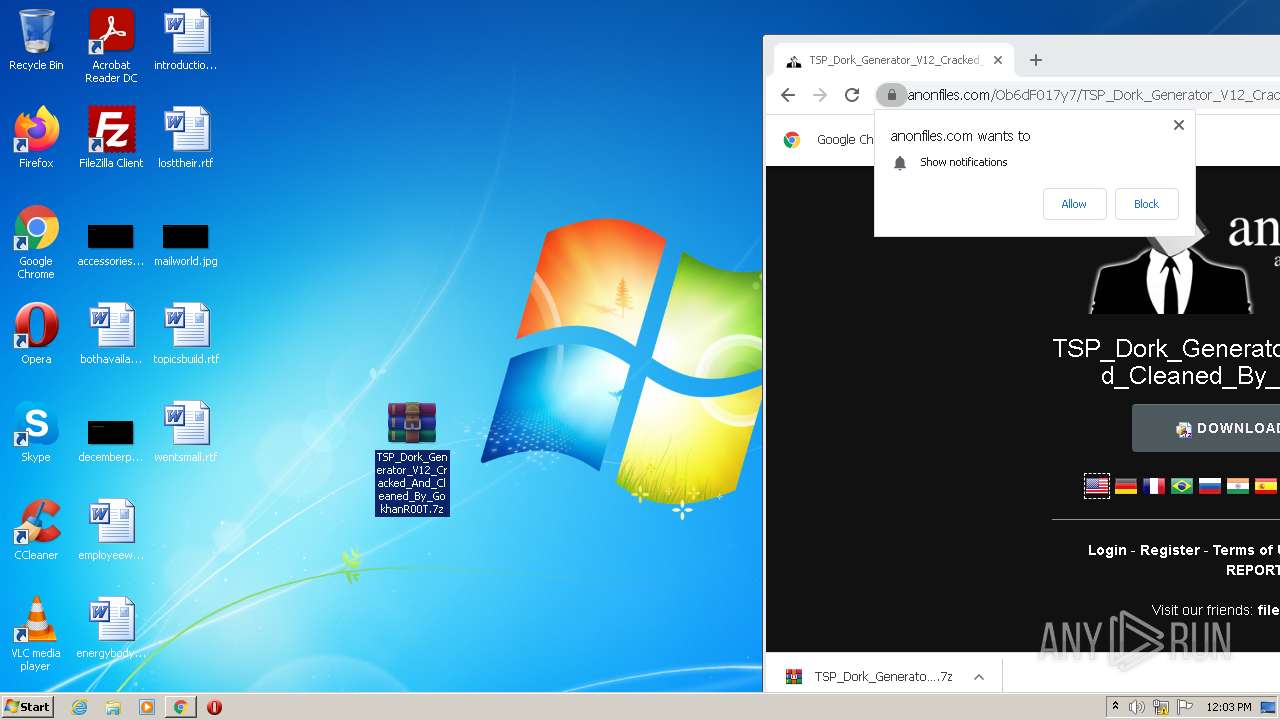Launch Acrobat Reader DC shortcut
The width and height of the screenshot is (1280, 720).
coord(111,47)
